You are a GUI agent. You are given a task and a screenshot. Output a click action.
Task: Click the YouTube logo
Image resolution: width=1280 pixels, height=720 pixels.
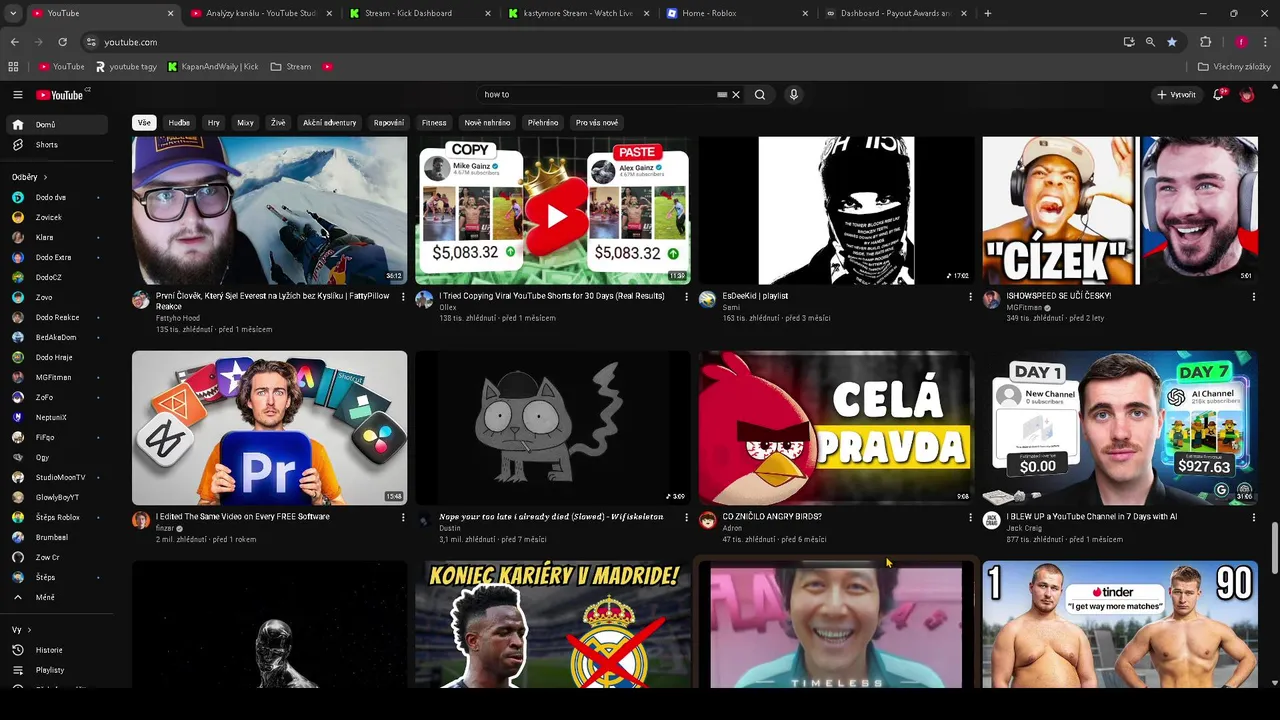tap(62, 95)
